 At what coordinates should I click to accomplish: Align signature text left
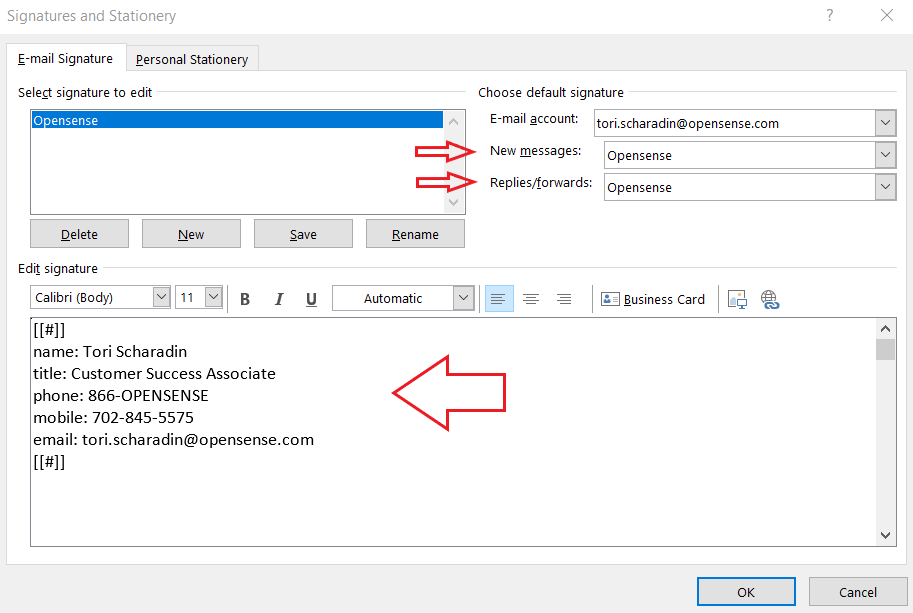[x=498, y=299]
